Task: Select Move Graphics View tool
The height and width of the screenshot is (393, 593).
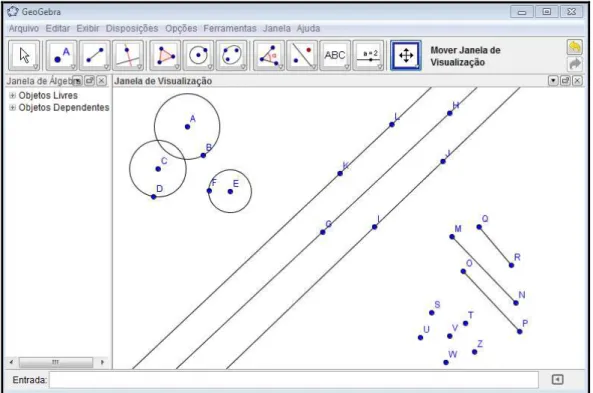Action: [x=406, y=56]
